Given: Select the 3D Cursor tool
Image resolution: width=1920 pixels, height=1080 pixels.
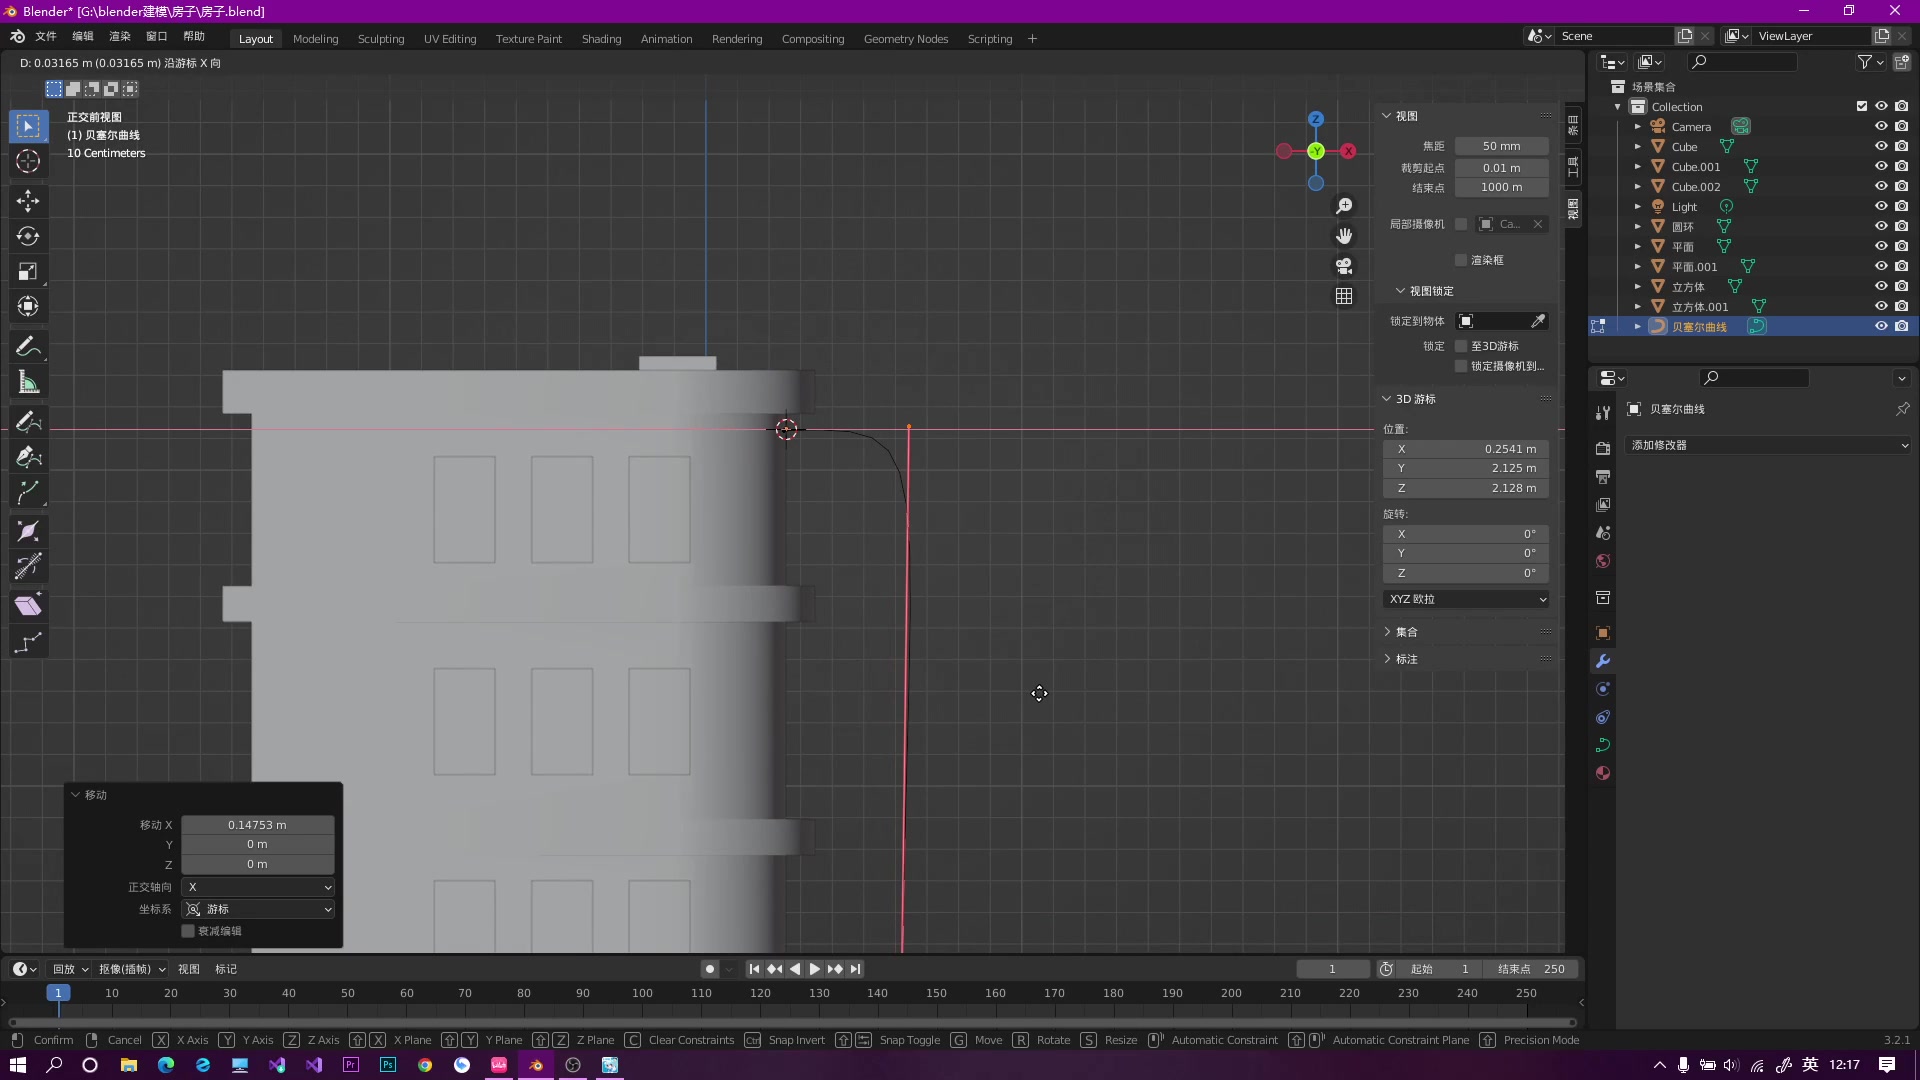Looking at the screenshot, I should (x=28, y=161).
